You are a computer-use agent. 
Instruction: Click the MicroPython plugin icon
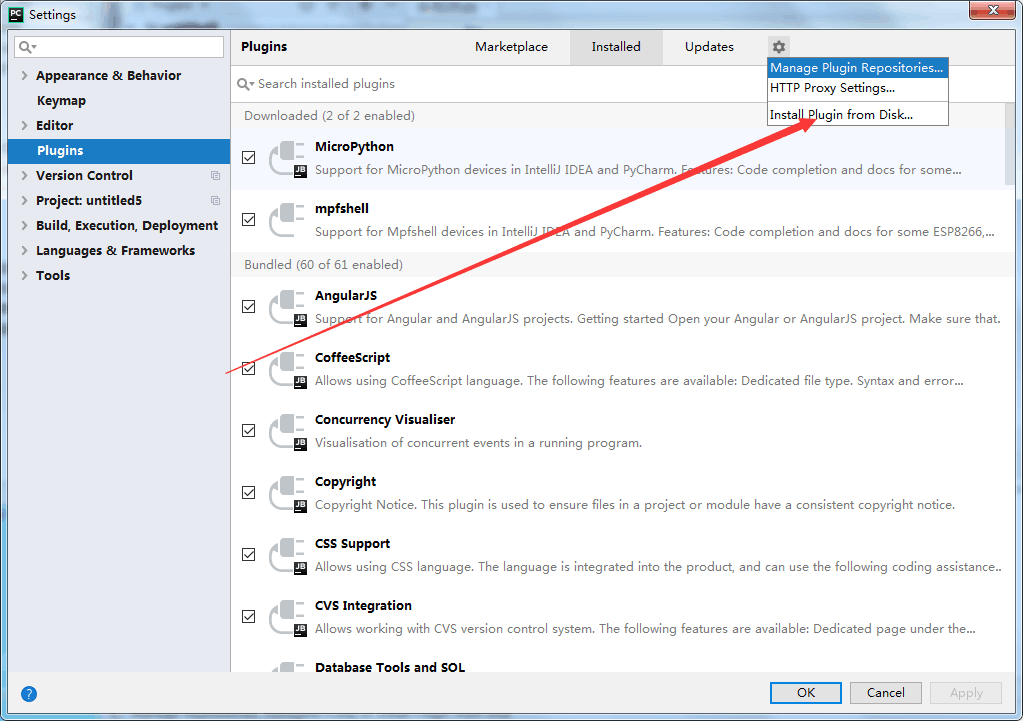(x=288, y=158)
